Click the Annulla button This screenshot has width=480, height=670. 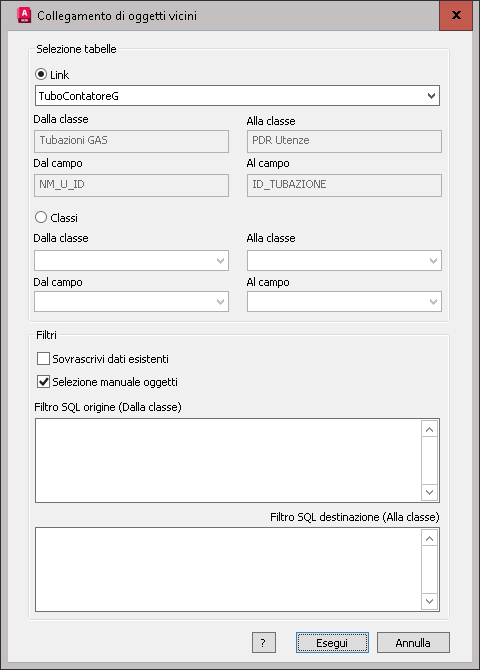413,642
